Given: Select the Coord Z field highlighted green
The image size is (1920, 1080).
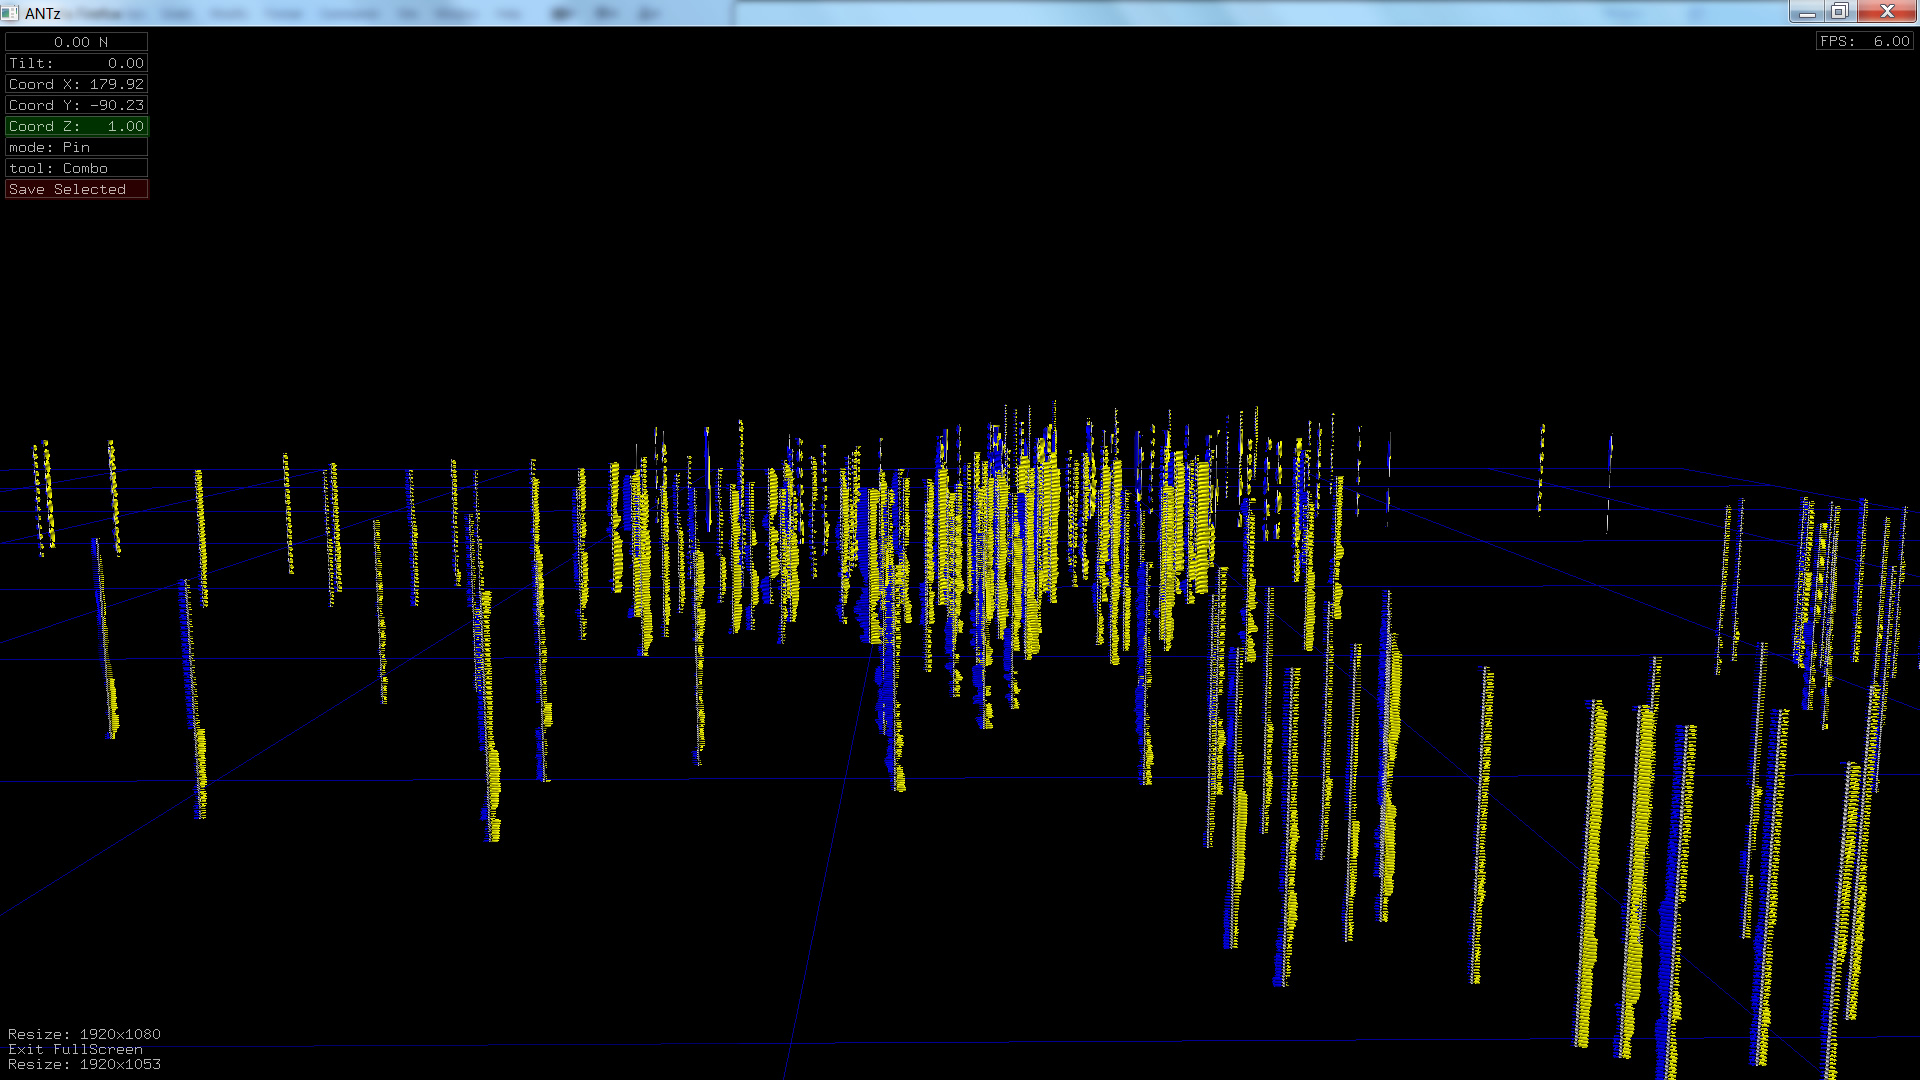Looking at the screenshot, I should click(76, 126).
